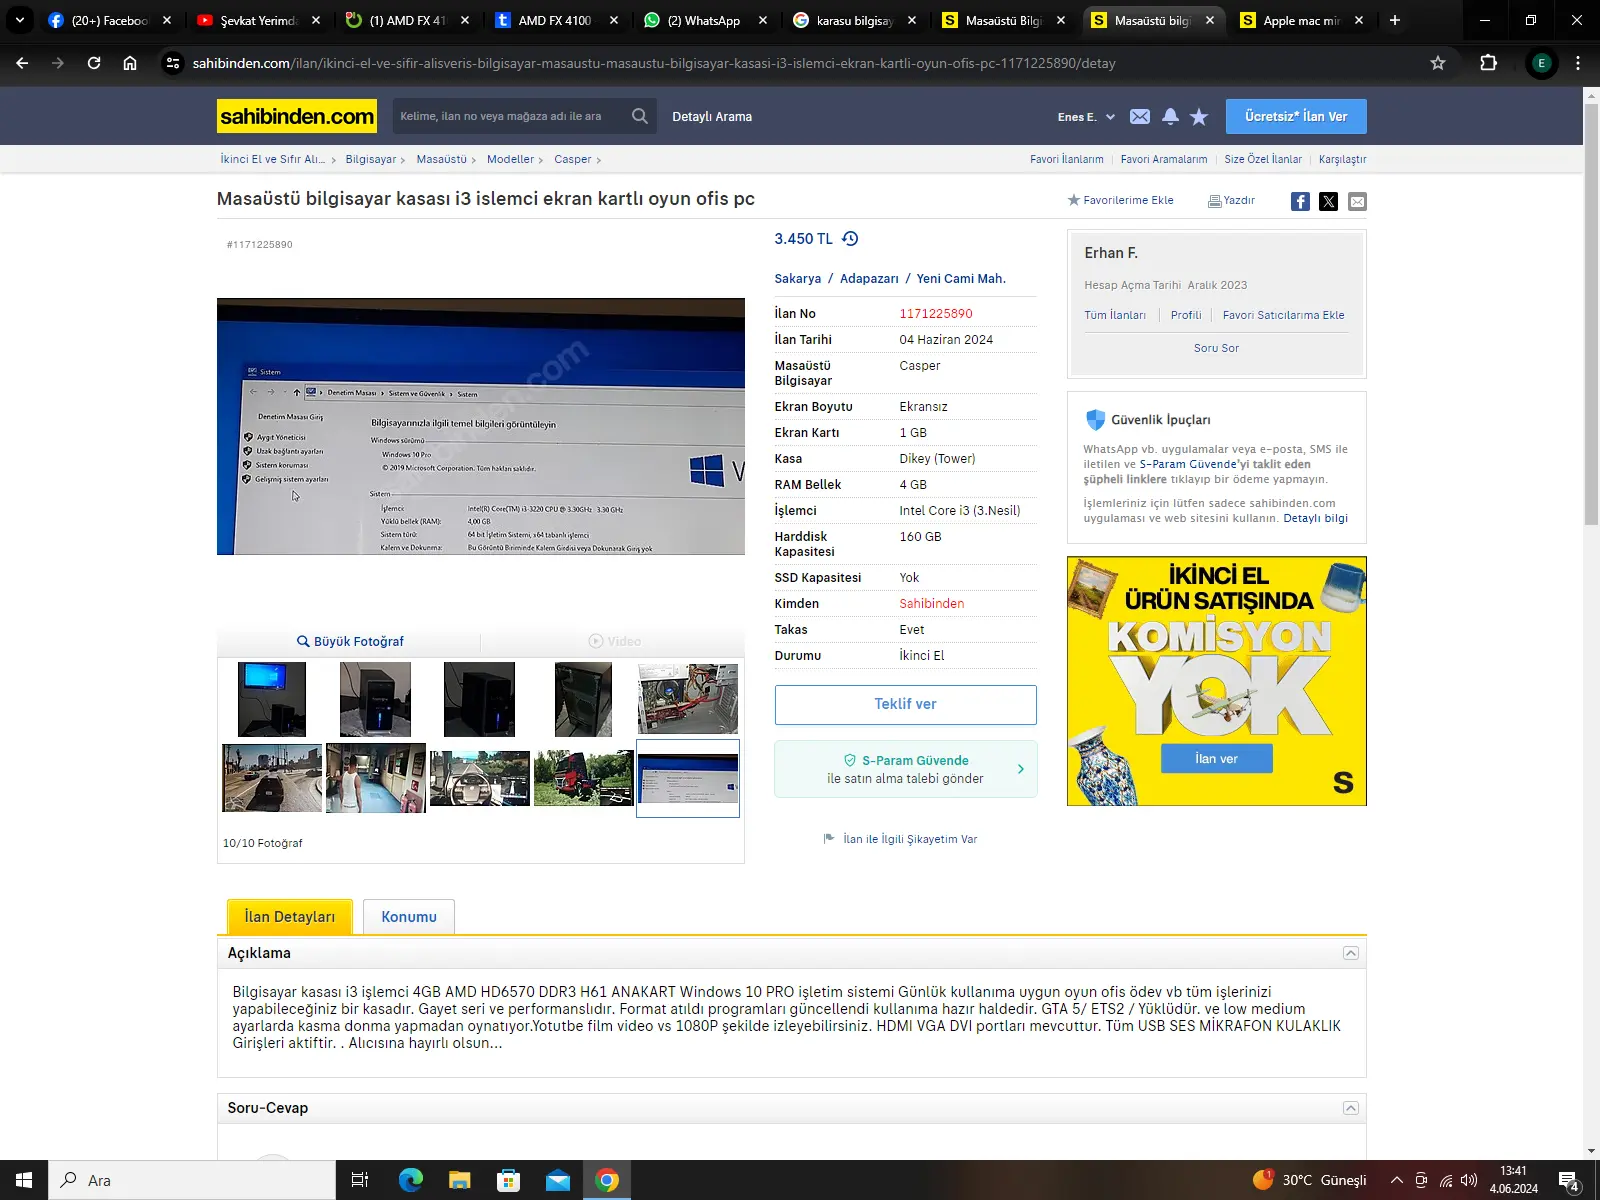Click İlan ver button in yellow ad
The image size is (1600, 1200).
[x=1216, y=758]
